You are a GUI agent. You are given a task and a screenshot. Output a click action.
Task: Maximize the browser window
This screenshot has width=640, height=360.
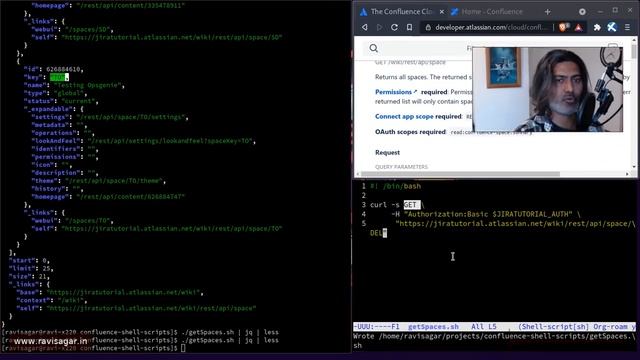615,11
